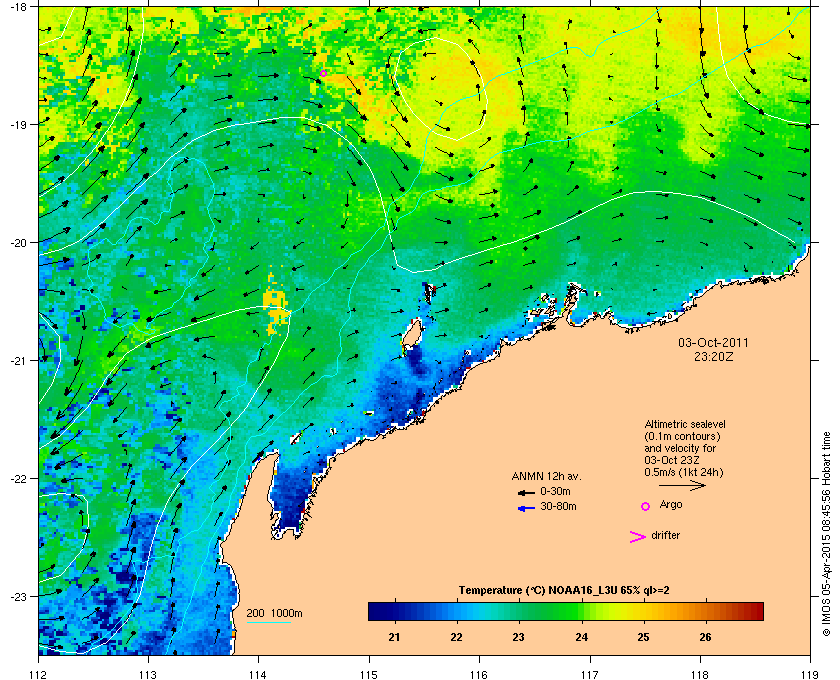Screen dimensions: 840x680
Task: Click the small yellow warm patch near 114E 20.7S
Action: [x=275, y=304]
